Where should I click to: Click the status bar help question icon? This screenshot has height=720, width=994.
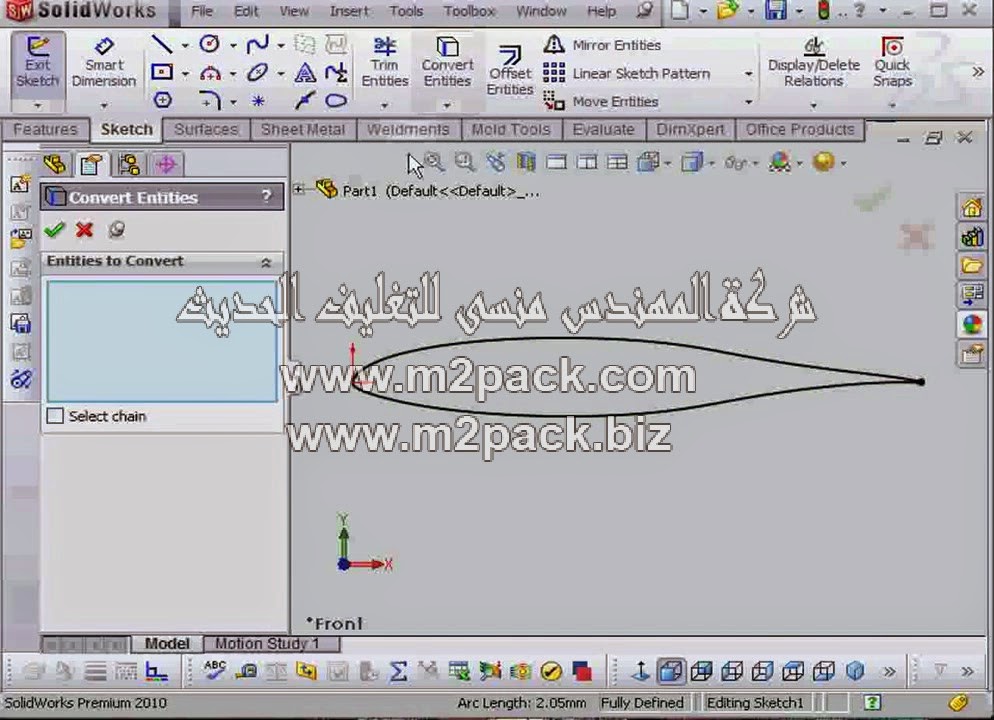pyautogui.click(x=872, y=702)
